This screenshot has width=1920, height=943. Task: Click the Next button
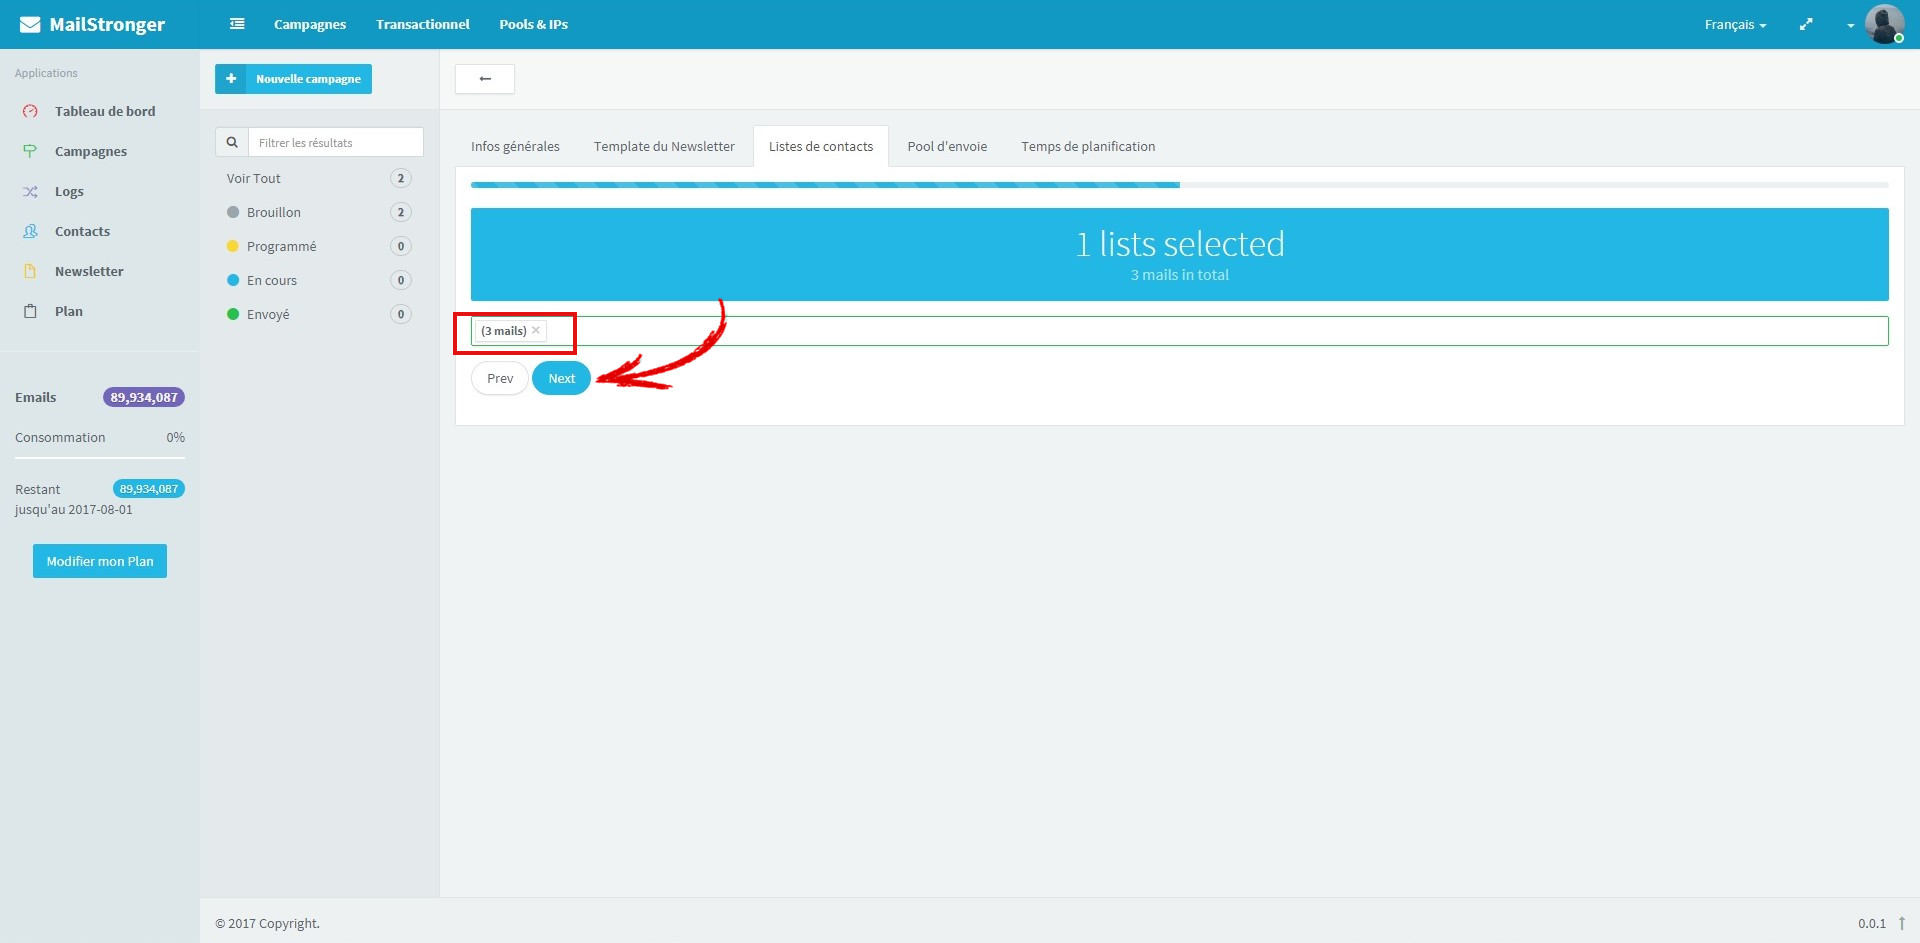[x=561, y=378]
